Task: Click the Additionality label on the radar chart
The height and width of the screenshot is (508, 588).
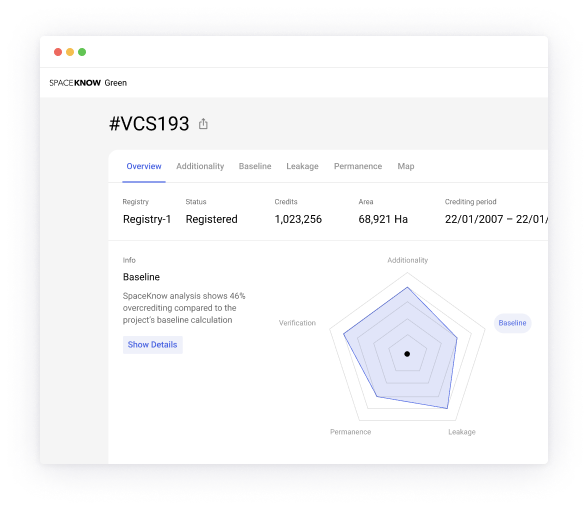Action: point(408,260)
